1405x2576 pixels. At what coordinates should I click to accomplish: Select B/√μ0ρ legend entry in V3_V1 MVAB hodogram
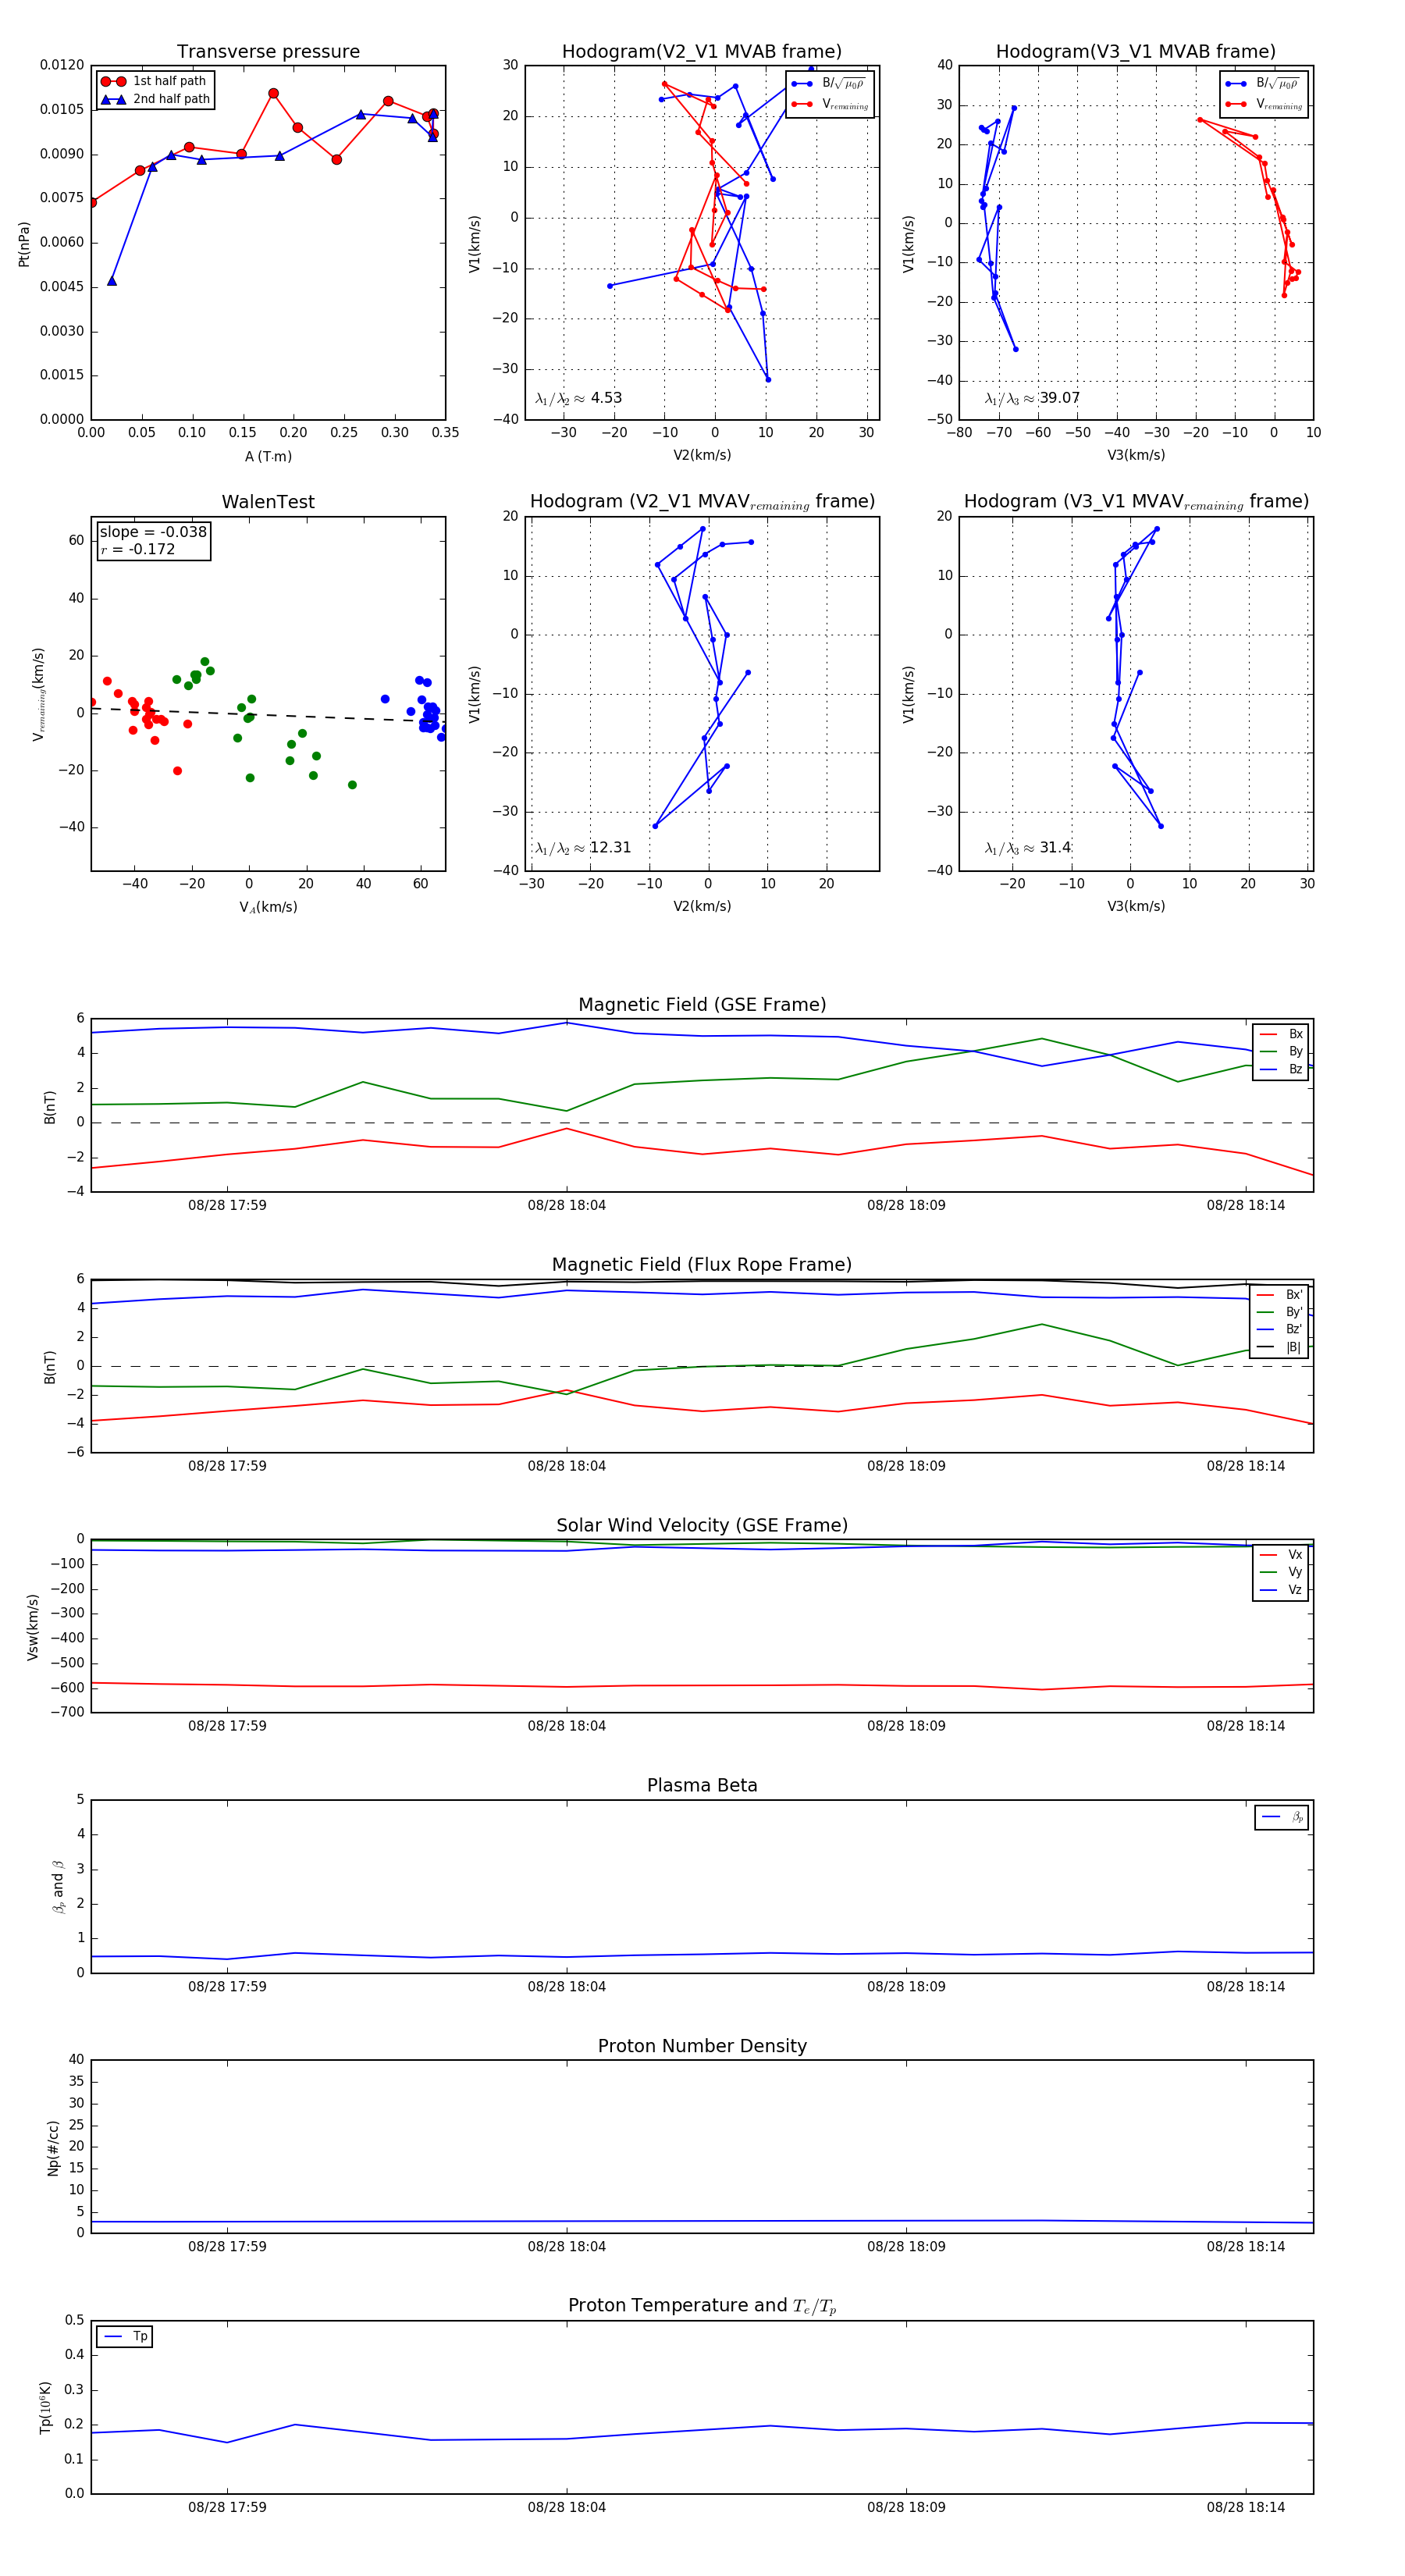(x=1264, y=83)
